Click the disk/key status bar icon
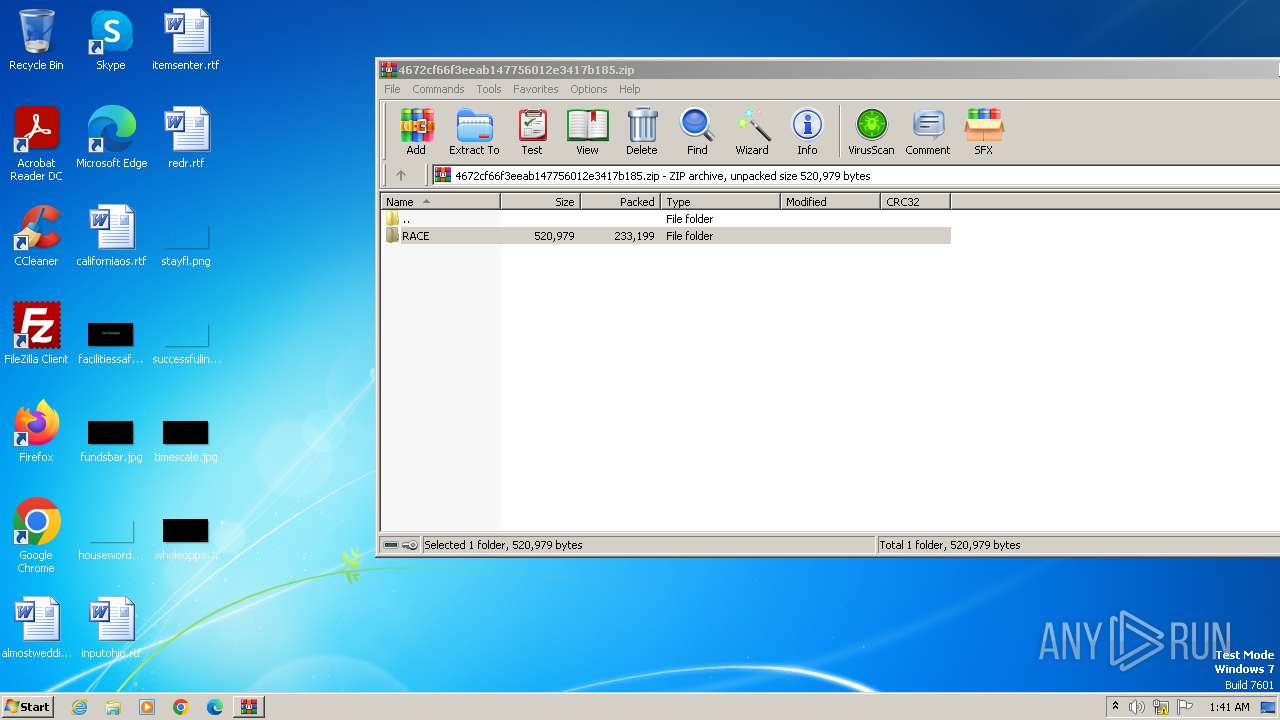The height and width of the screenshot is (720, 1280). (401, 545)
